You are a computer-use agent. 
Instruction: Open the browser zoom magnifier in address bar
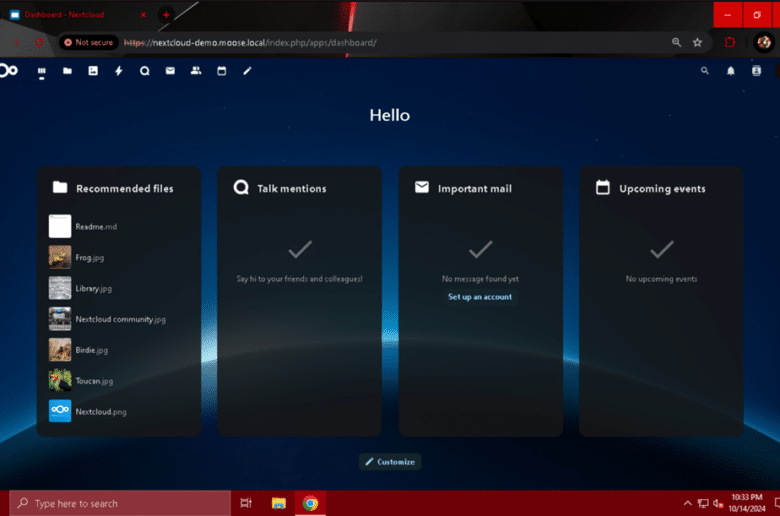coord(676,43)
